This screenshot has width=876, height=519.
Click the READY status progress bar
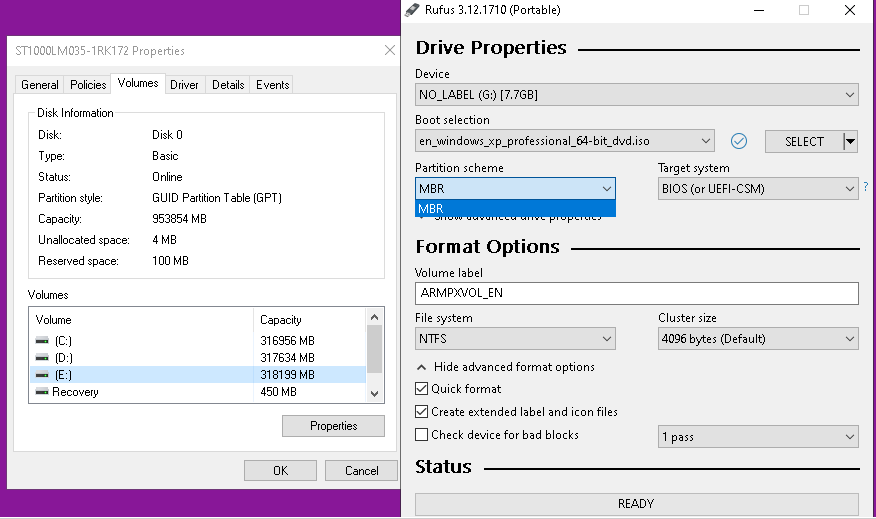tap(636, 503)
